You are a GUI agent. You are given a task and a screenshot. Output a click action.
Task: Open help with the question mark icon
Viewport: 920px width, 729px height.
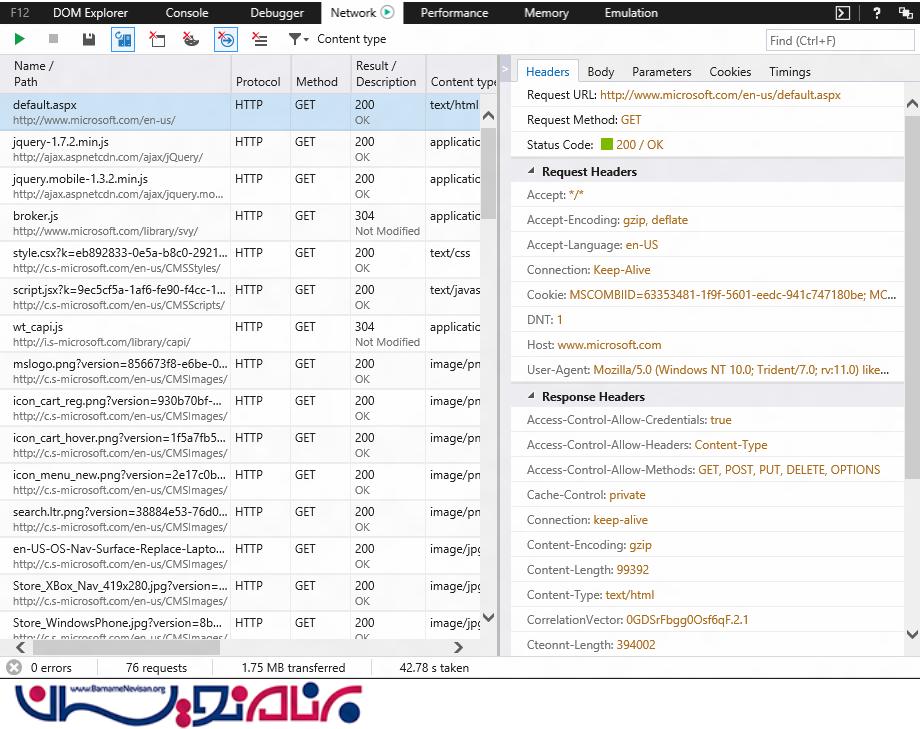[876, 13]
